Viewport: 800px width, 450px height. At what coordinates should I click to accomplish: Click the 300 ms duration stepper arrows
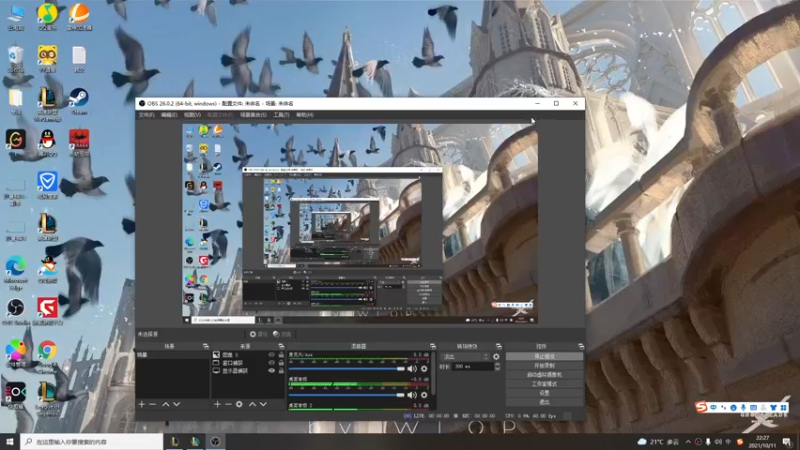[x=497, y=366]
